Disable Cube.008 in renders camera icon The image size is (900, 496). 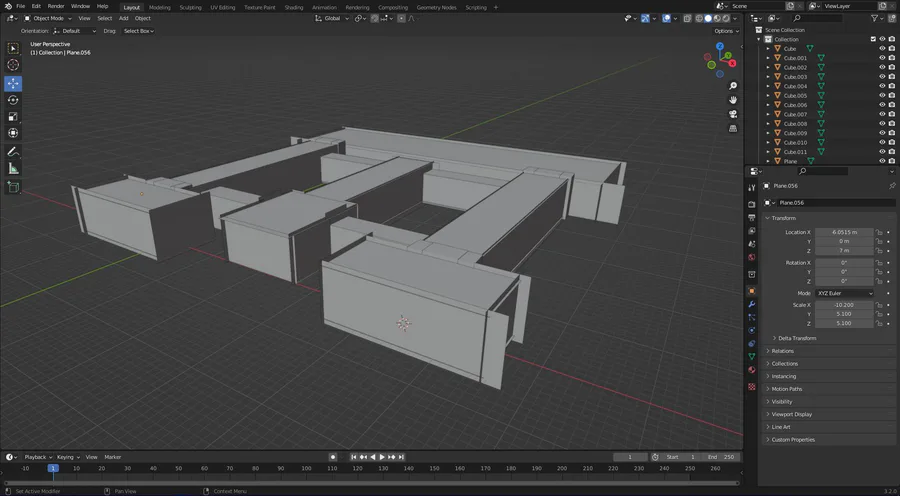(x=891, y=123)
